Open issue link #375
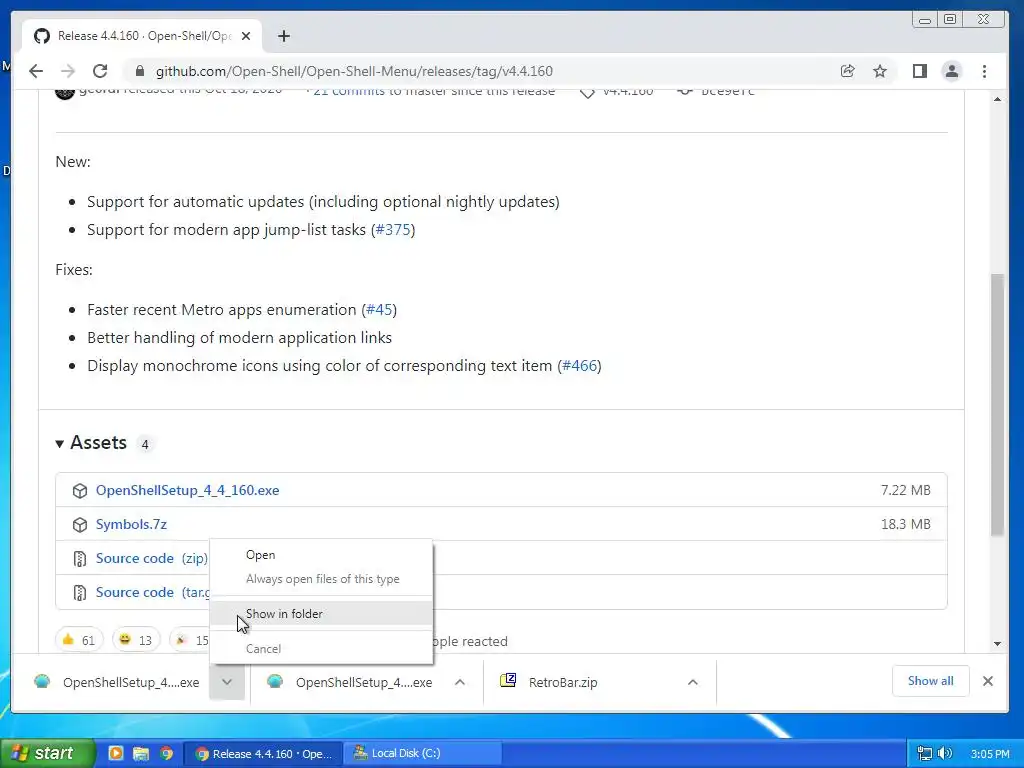The height and width of the screenshot is (768, 1024). tap(393, 230)
